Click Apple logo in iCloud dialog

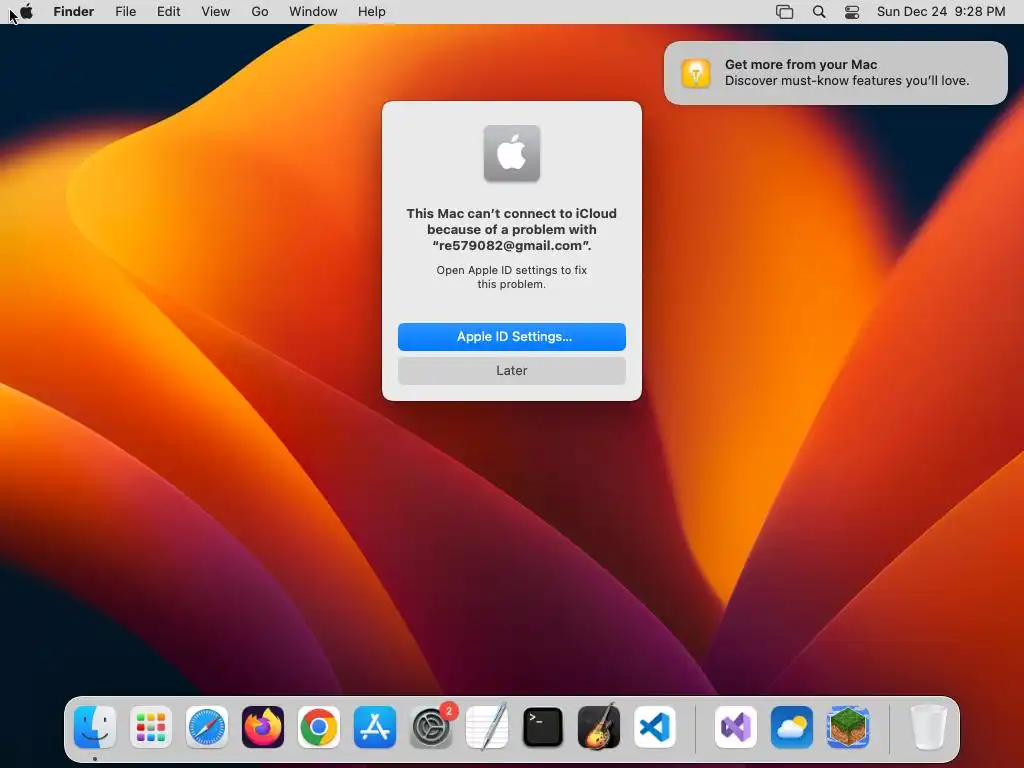point(512,153)
